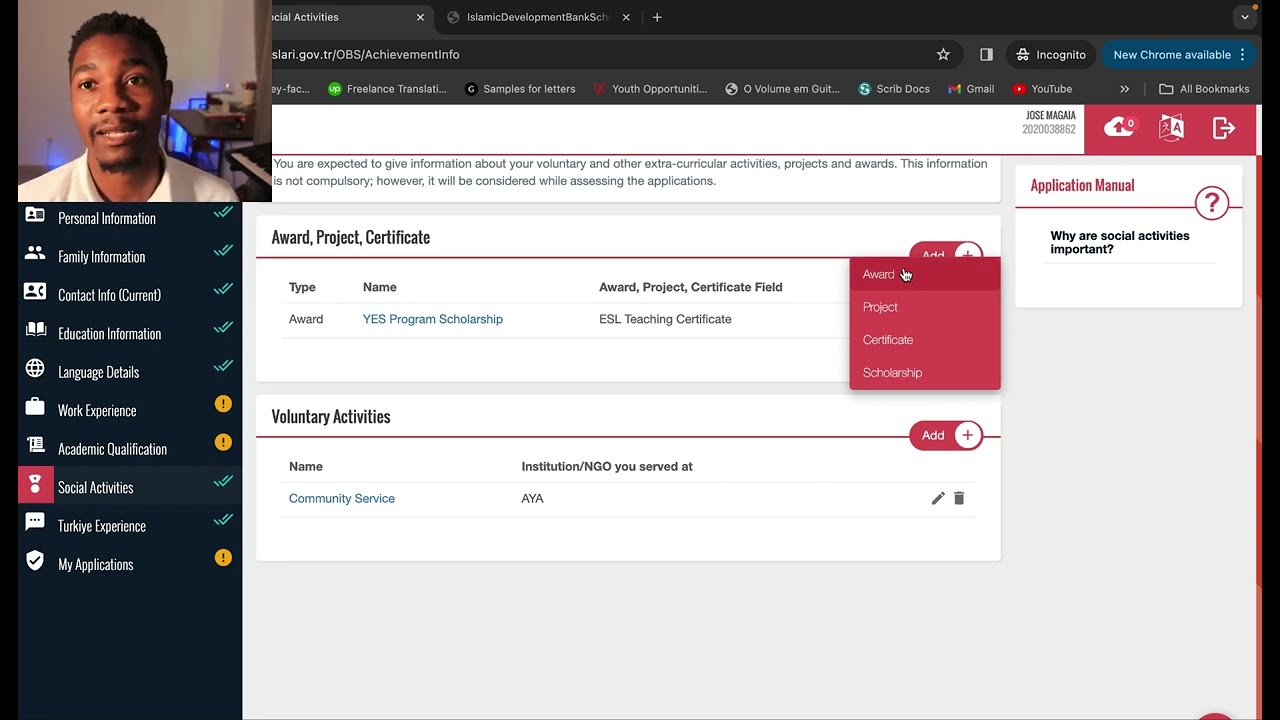
Task: Click the Family Information completed checkmark
Action: point(223,250)
